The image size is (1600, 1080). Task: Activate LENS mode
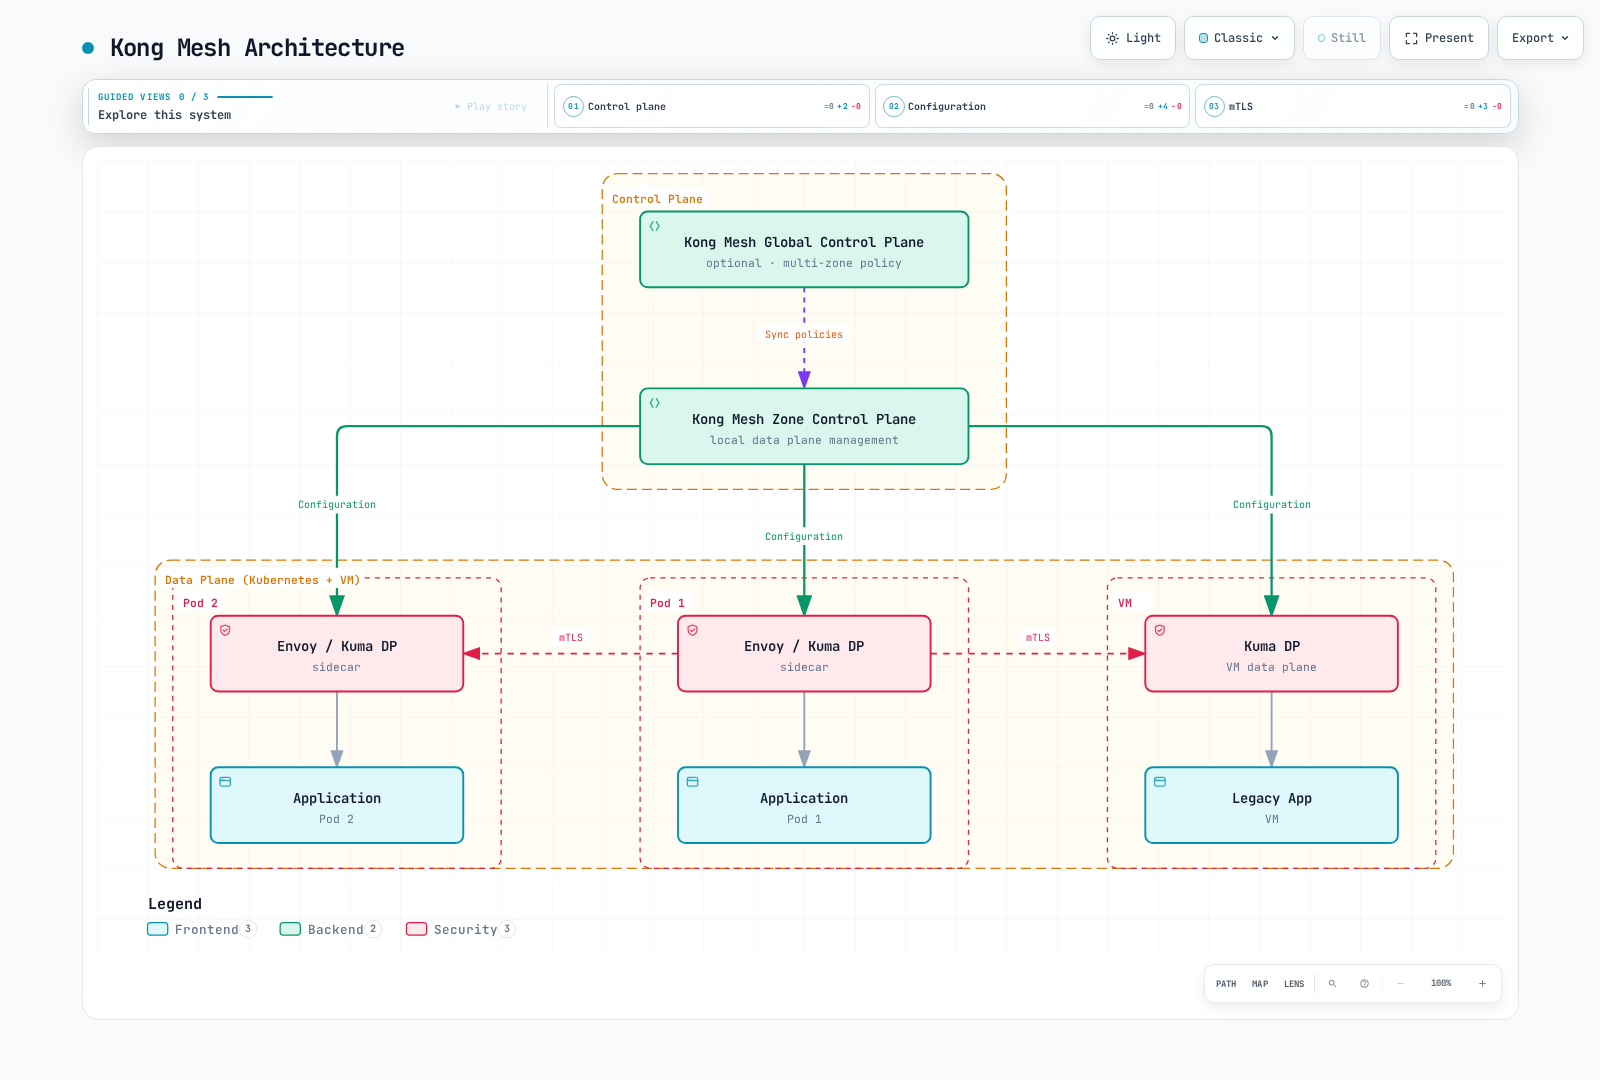[x=1294, y=984]
